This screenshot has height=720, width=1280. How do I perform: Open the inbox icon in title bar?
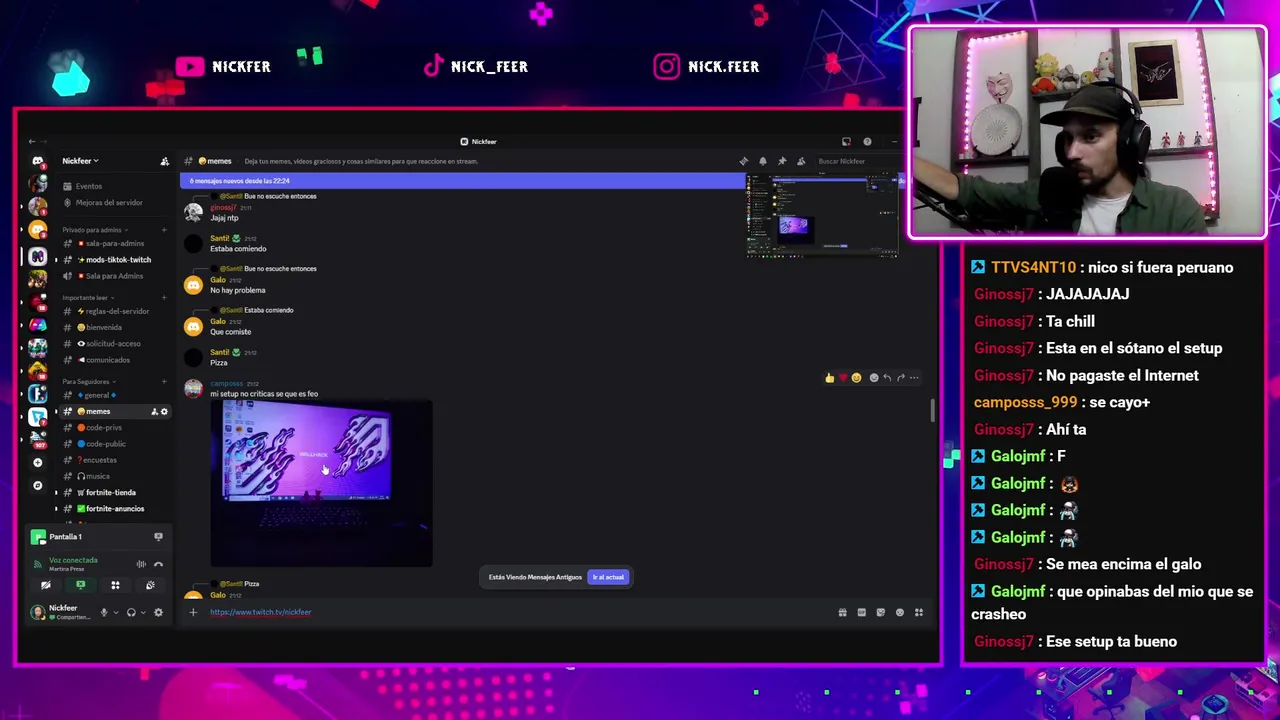click(x=846, y=142)
